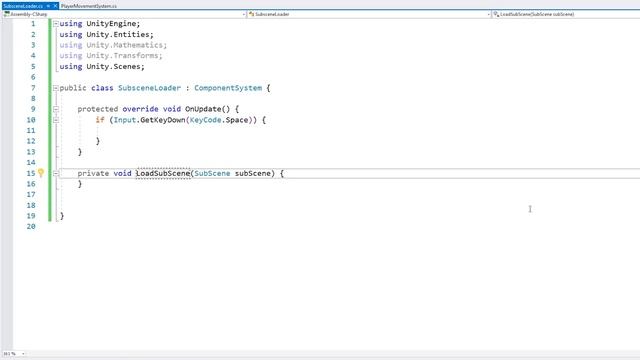Viewport: 640px width, 360px height.
Task: Click KeyCode in the if statement
Action: point(205,120)
